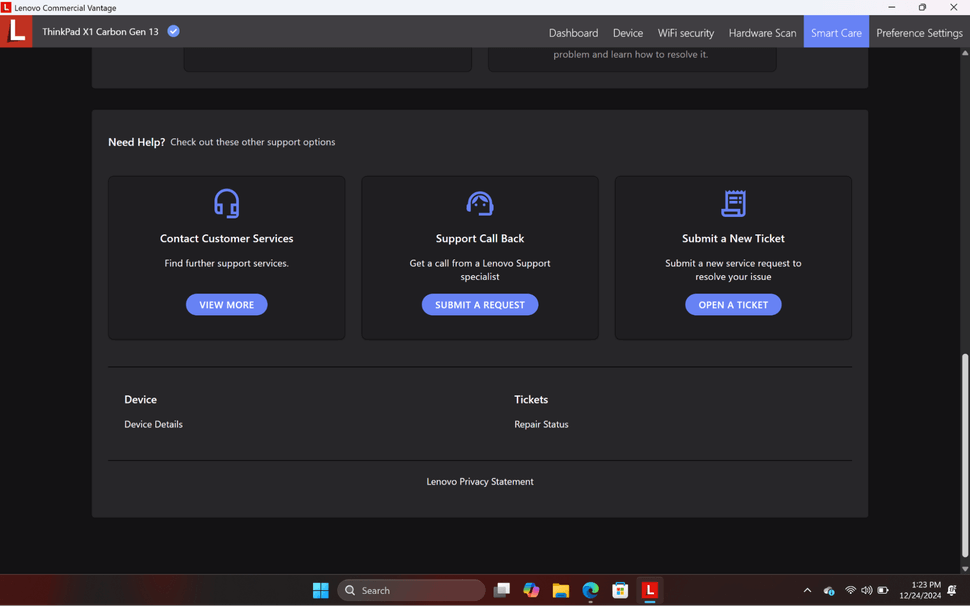Open the Hardware Scan tab
The width and height of the screenshot is (970, 606).
coord(762,33)
